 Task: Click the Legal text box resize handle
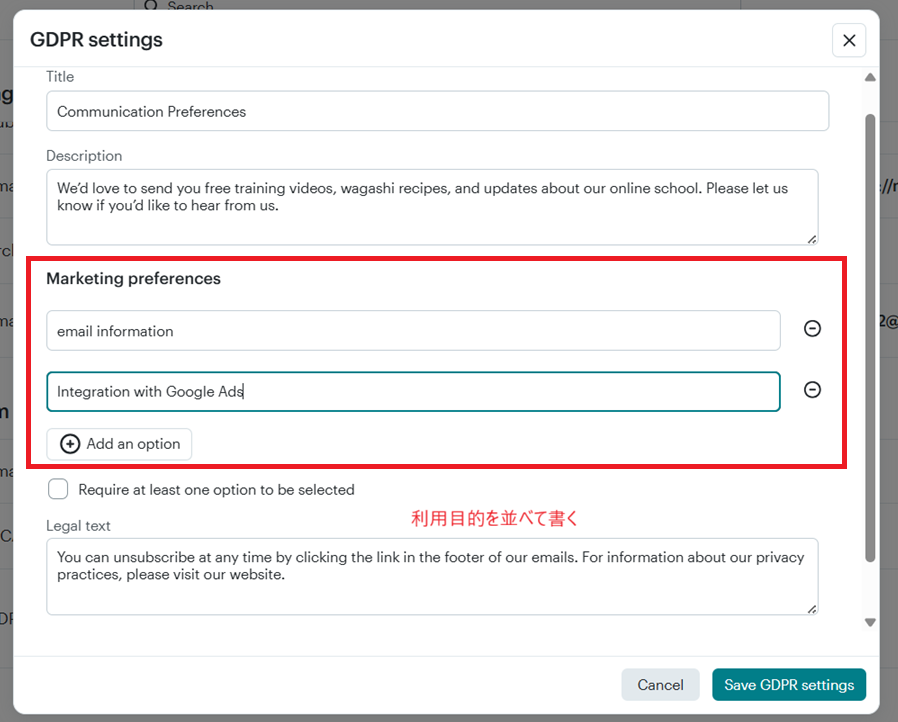[812, 609]
